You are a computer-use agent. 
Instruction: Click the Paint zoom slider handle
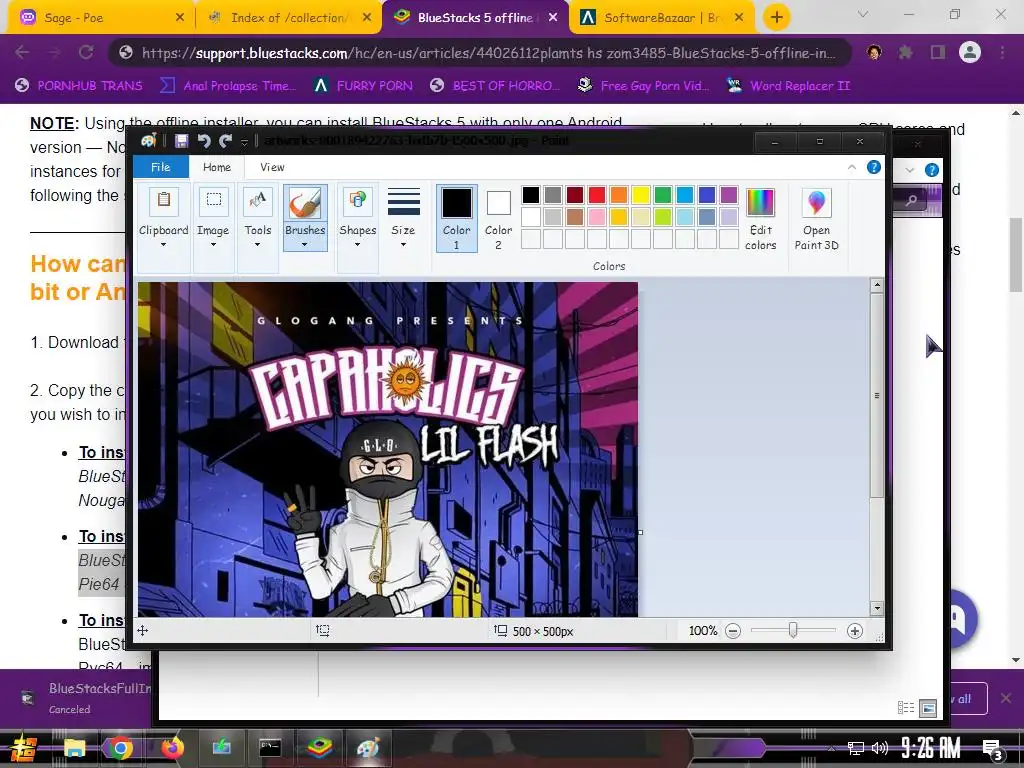click(x=792, y=630)
